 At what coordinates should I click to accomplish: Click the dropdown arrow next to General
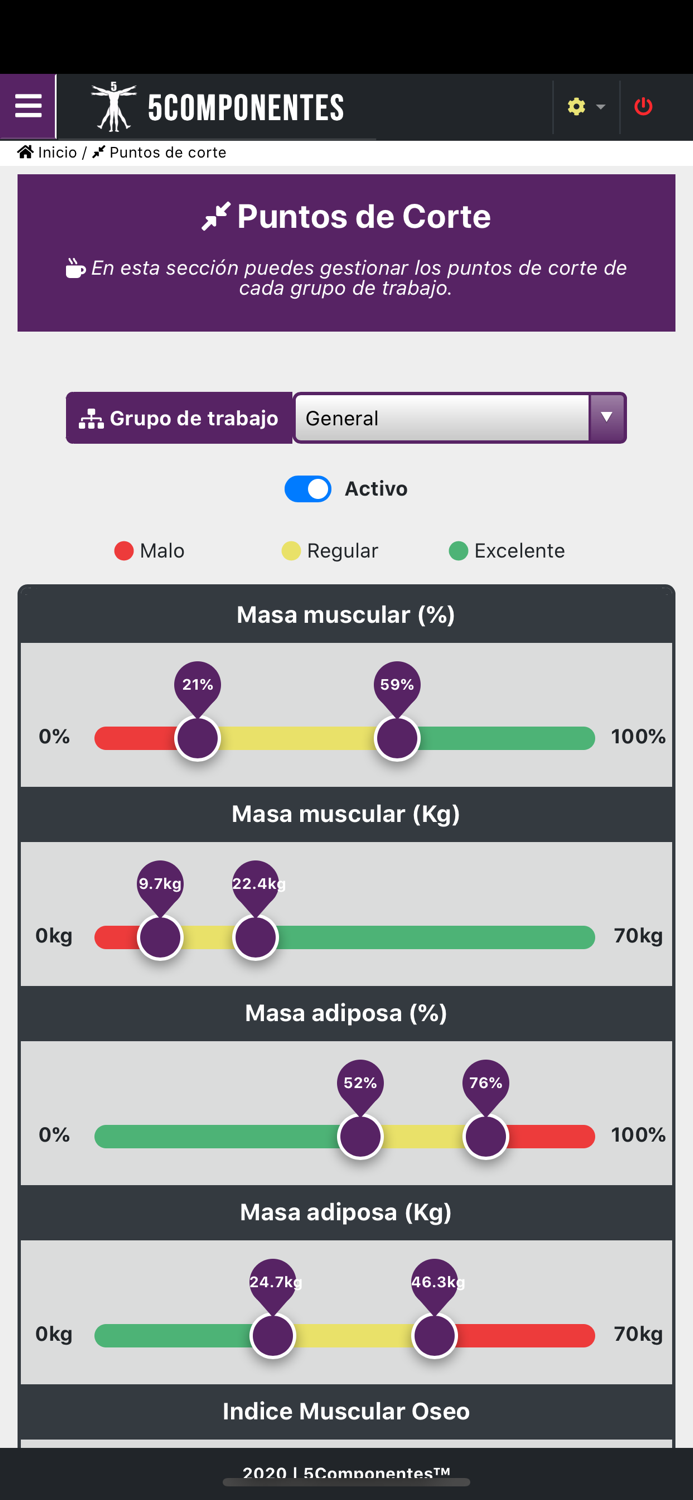(x=606, y=418)
